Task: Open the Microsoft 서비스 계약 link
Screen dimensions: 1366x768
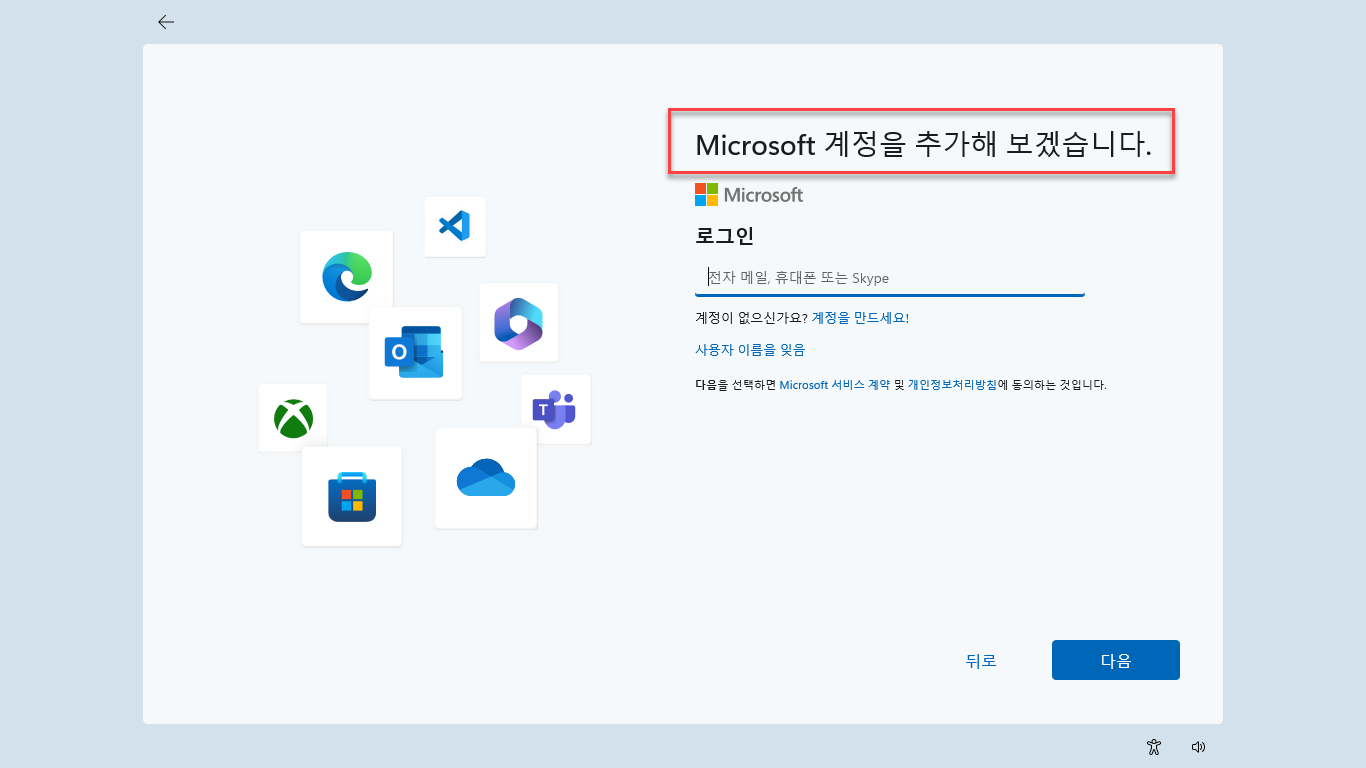Action: tap(834, 385)
